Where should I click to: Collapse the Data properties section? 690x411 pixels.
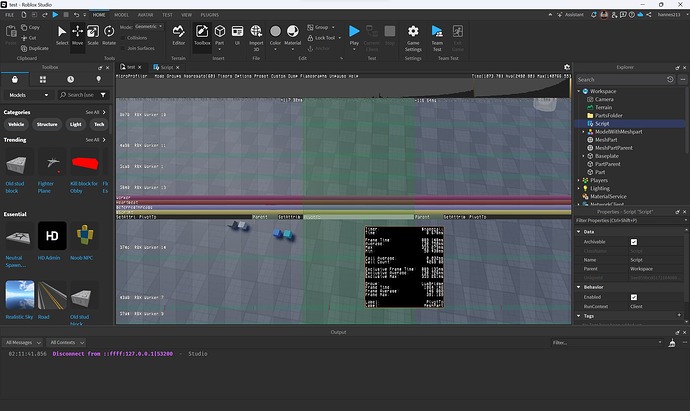pos(578,231)
